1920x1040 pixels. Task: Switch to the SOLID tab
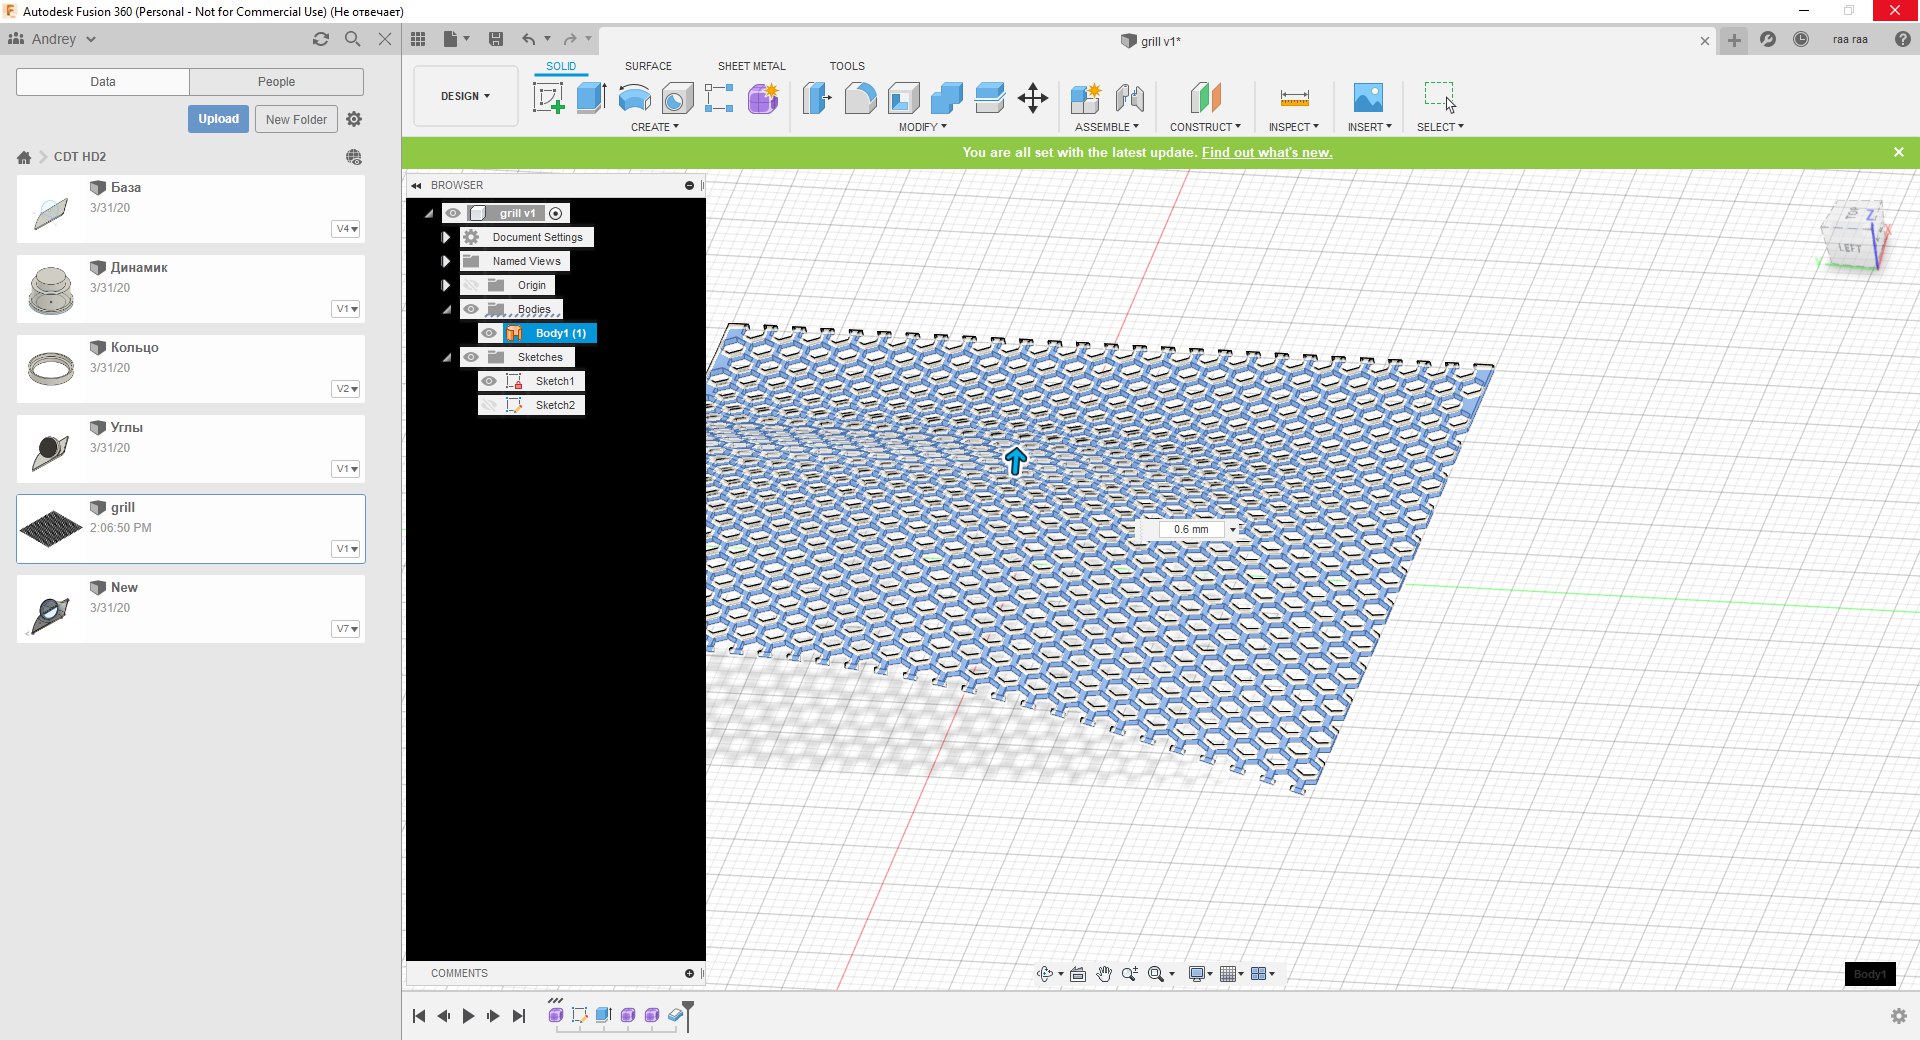coord(560,66)
